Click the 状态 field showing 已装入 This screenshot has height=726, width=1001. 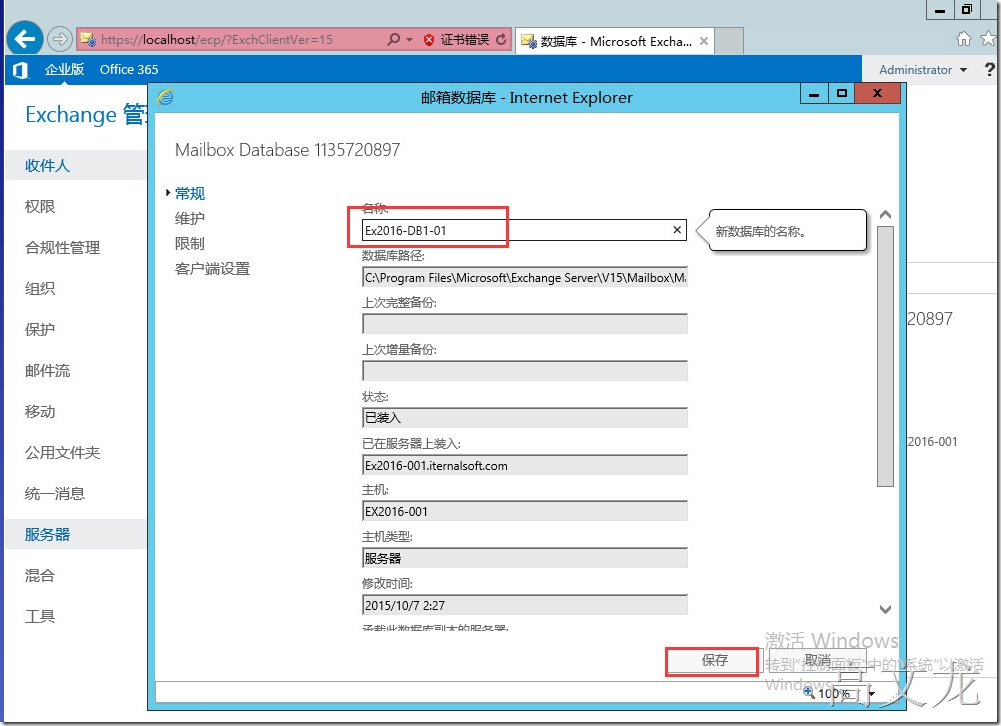524,418
